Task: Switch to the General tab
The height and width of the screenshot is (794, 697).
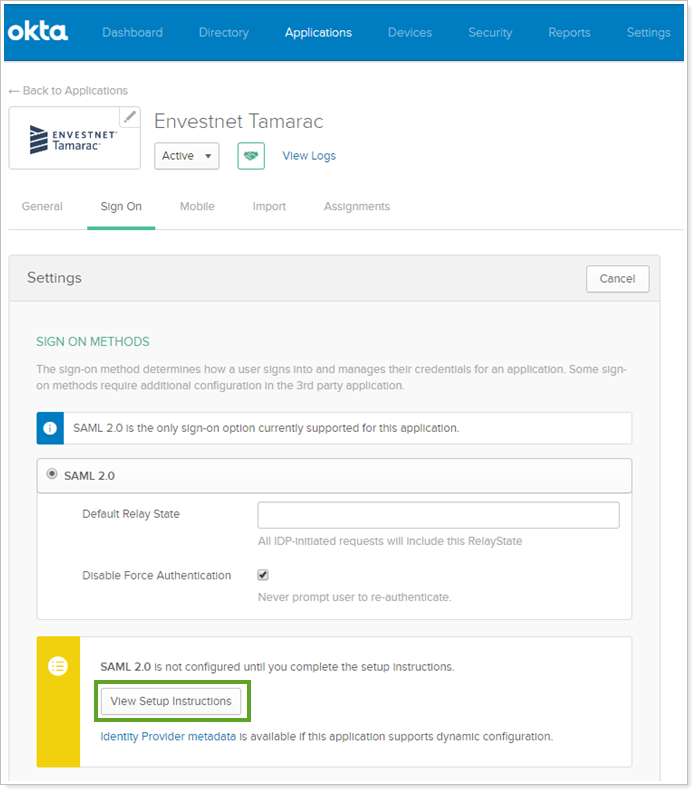Action: [42, 206]
